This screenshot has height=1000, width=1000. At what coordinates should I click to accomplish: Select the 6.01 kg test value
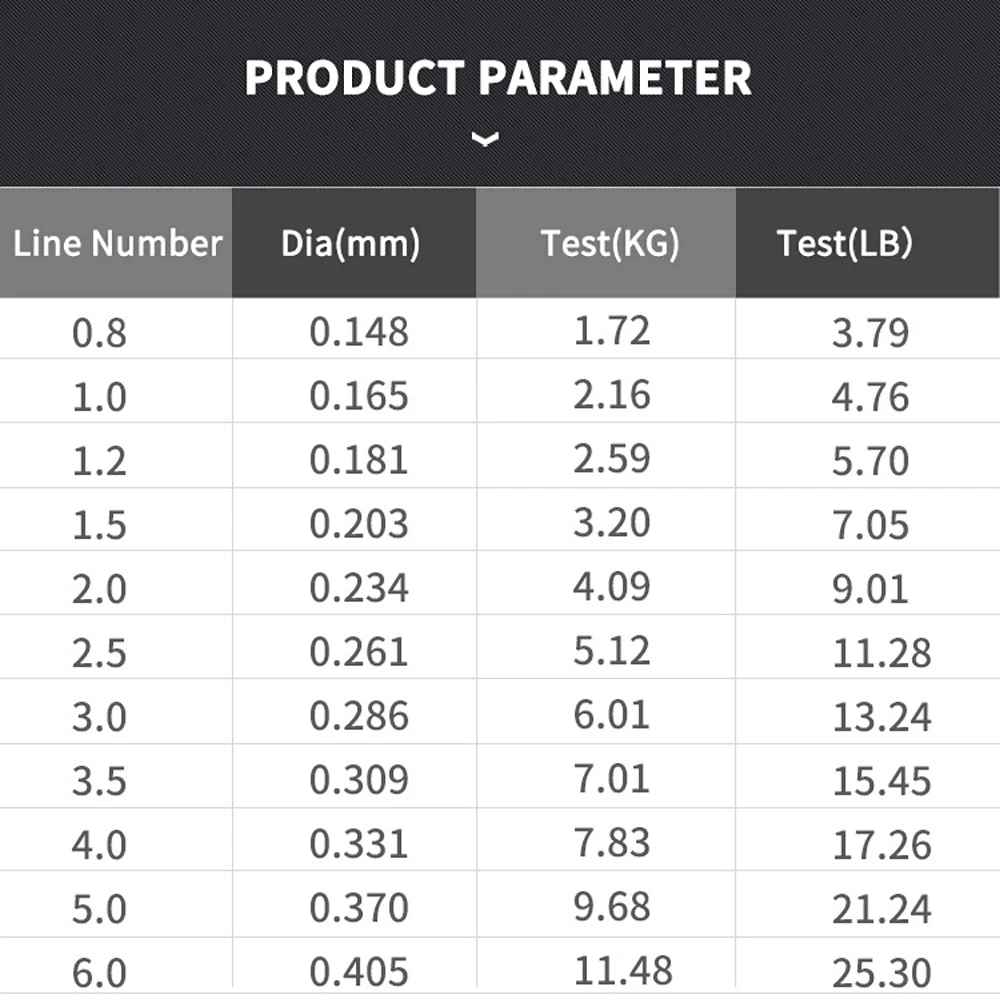[612, 715]
